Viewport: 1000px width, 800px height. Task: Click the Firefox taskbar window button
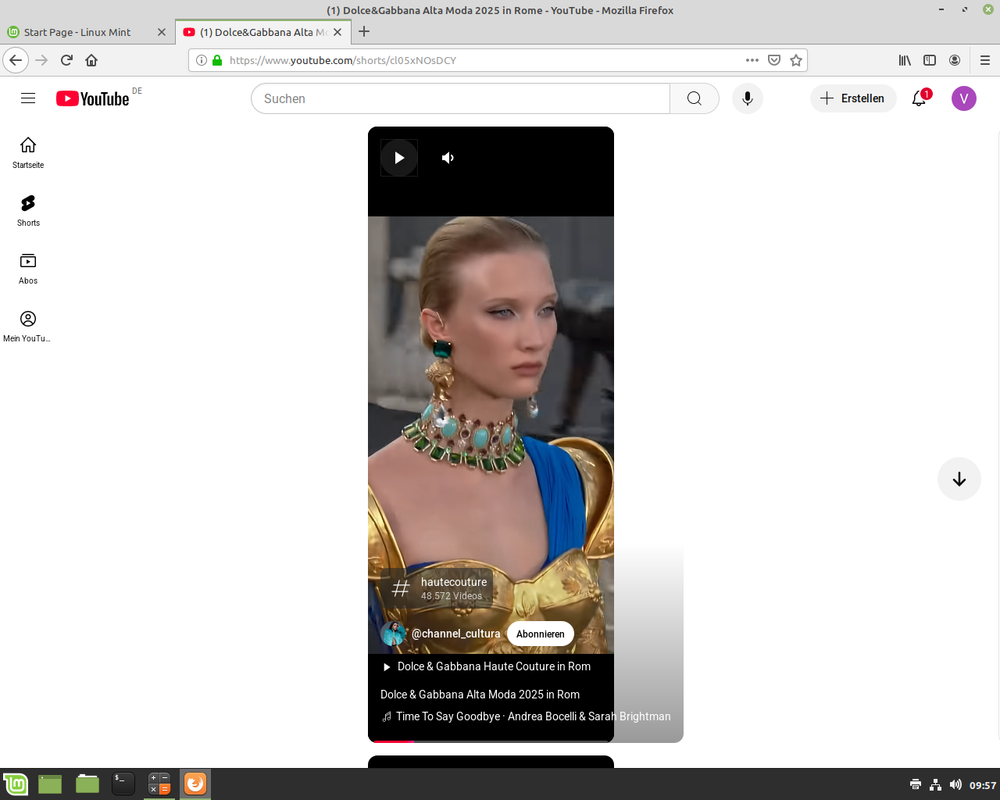pyautogui.click(x=195, y=784)
